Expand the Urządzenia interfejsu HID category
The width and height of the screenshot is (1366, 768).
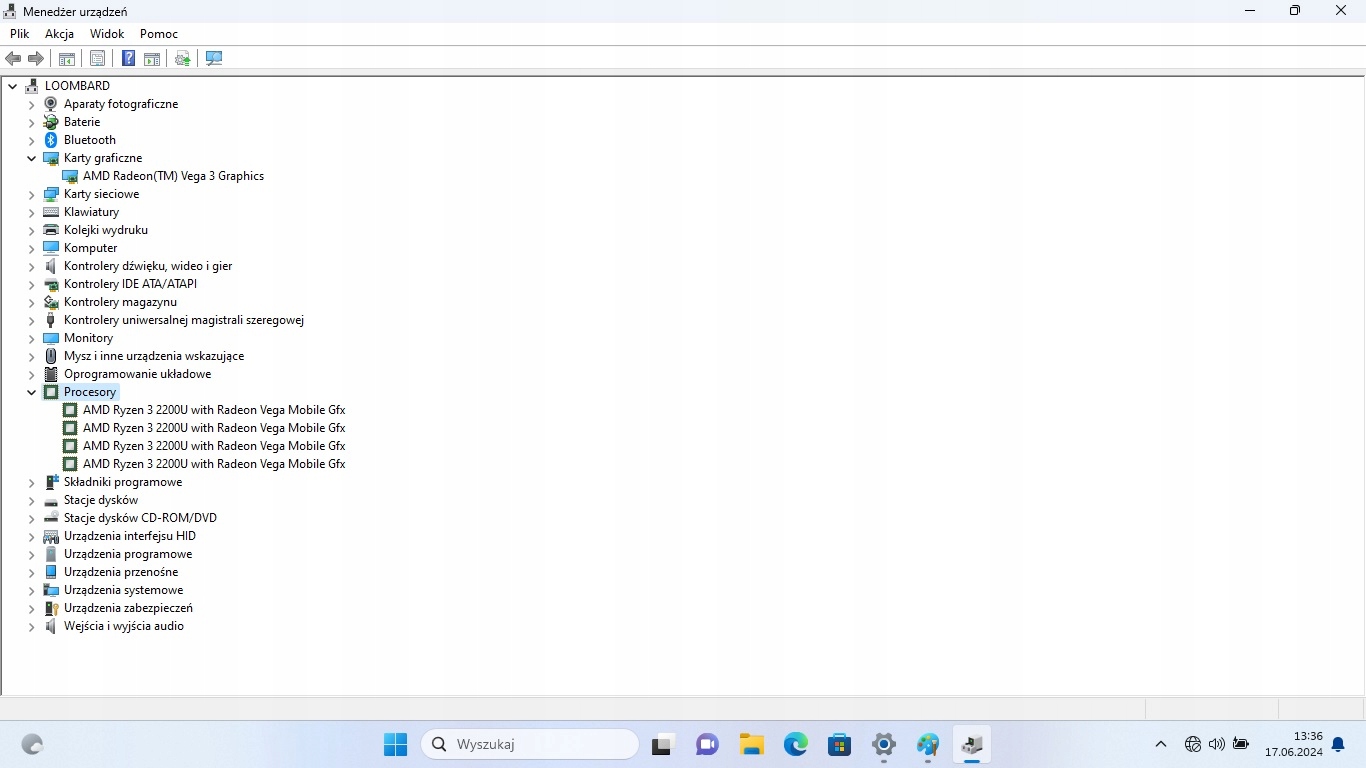point(32,536)
